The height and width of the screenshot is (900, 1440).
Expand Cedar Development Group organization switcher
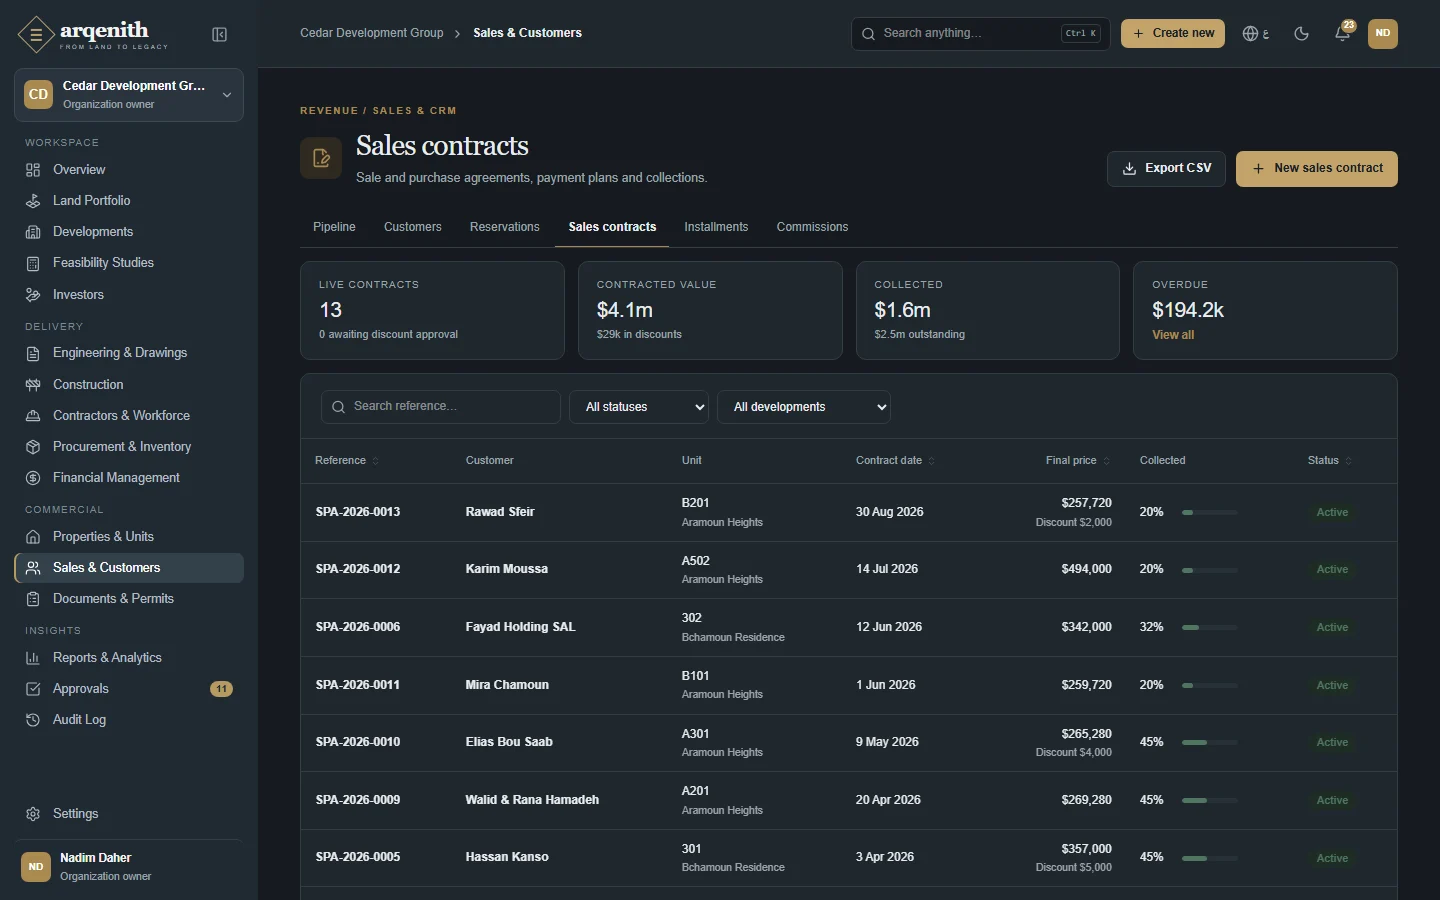tap(129, 95)
